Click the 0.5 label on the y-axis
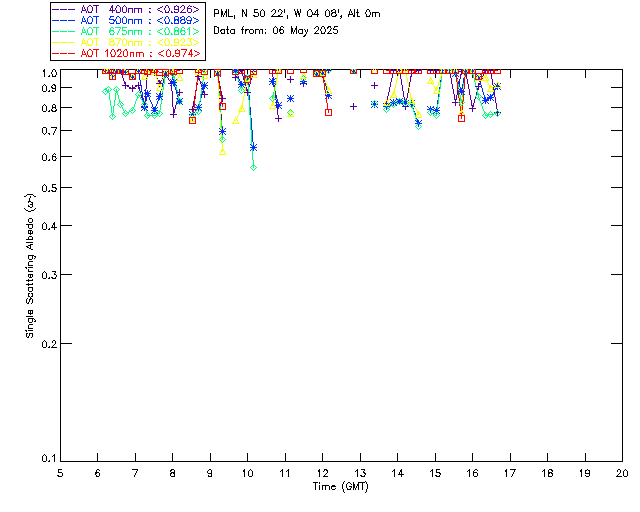The height and width of the screenshot is (512, 640). coord(47,188)
